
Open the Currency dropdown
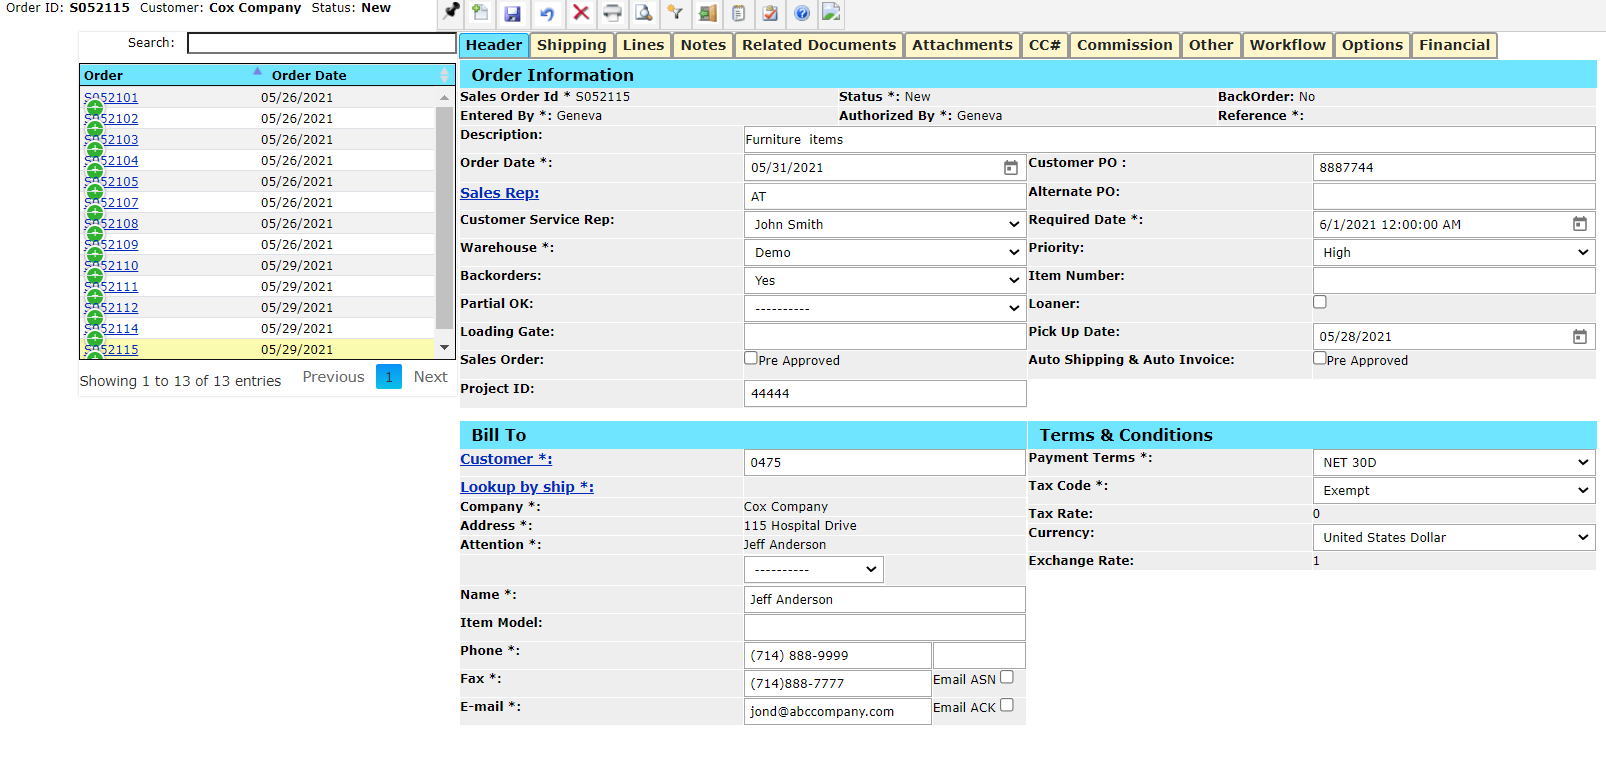1454,537
